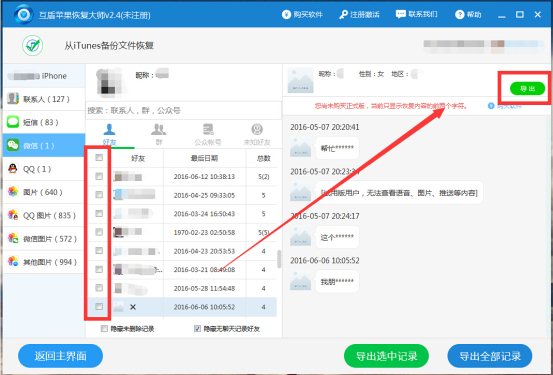
Task: Click the blurred WeChat account avatar
Action: [110, 82]
